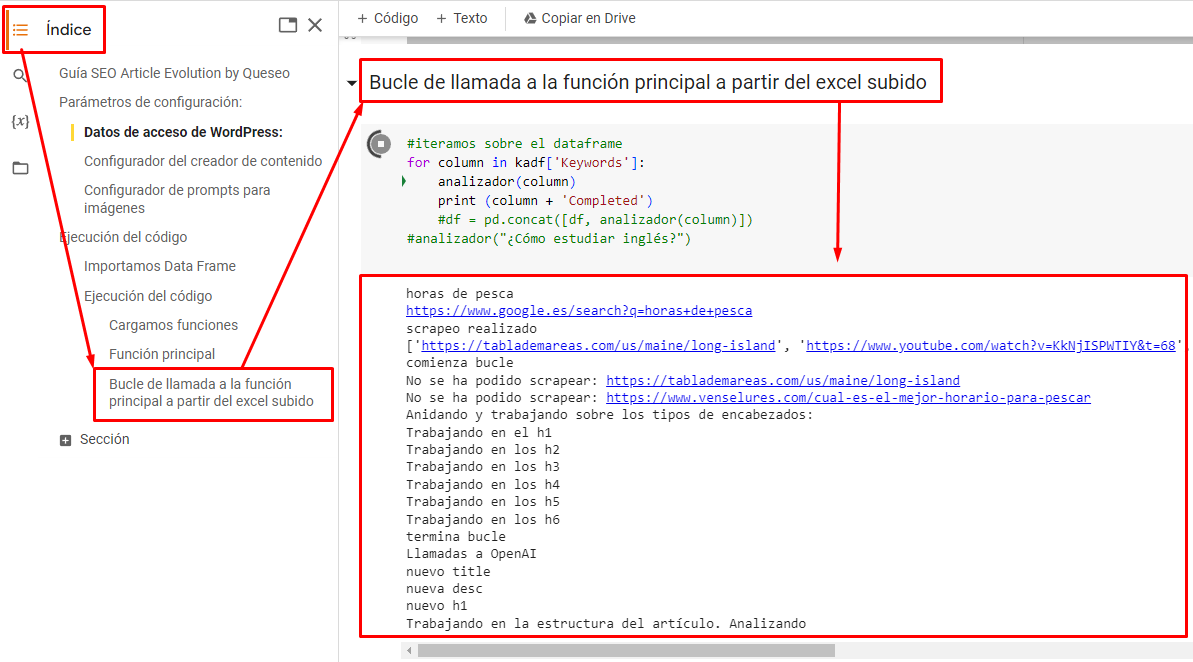Click the Sección label in index

[104, 439]
